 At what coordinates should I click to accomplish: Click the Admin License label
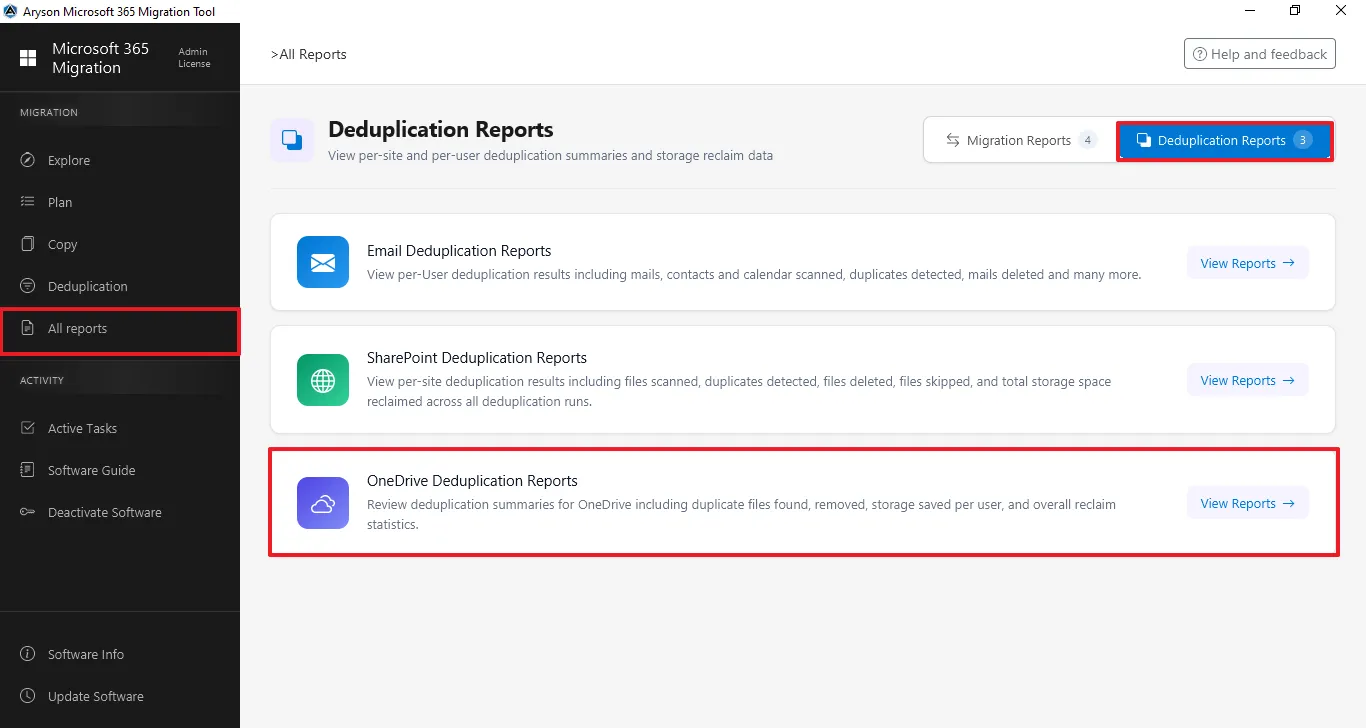pyautogui.click(x=194, y=58)
